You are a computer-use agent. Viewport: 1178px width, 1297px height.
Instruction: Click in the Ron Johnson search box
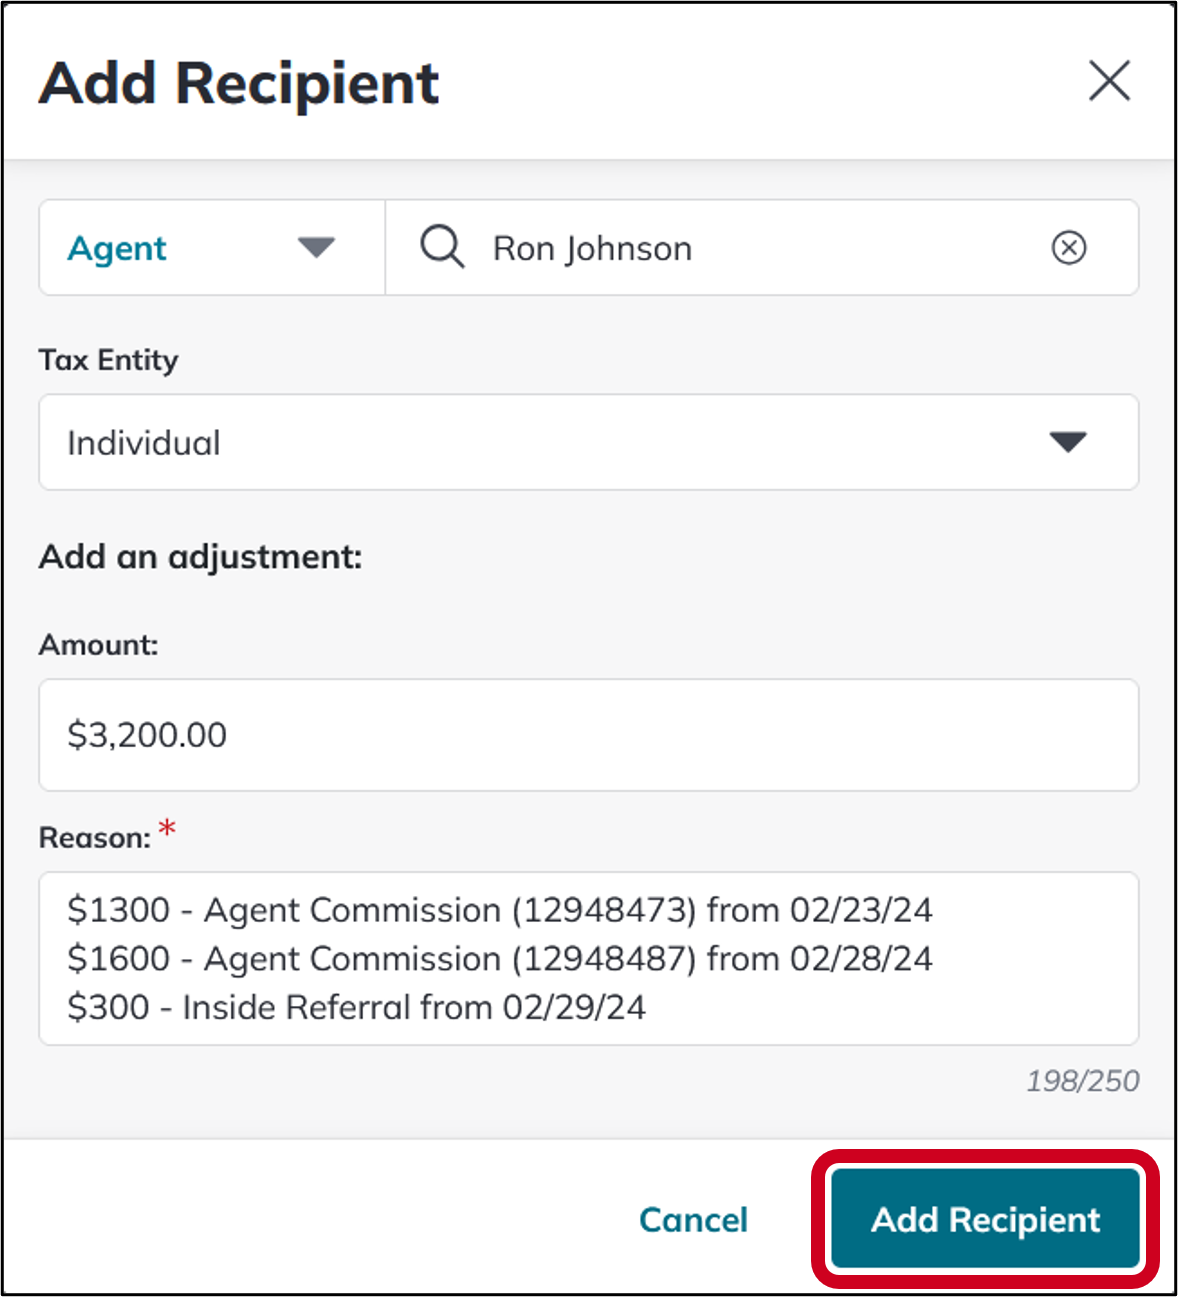[x=762, y=247]
